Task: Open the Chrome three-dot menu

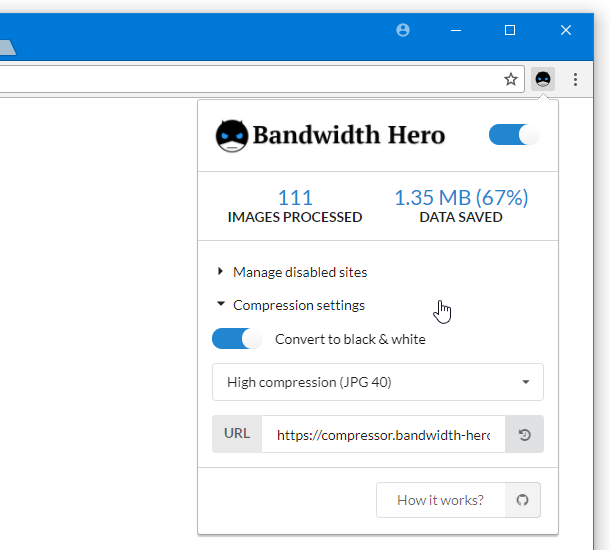Action: (x=575, y=79)
